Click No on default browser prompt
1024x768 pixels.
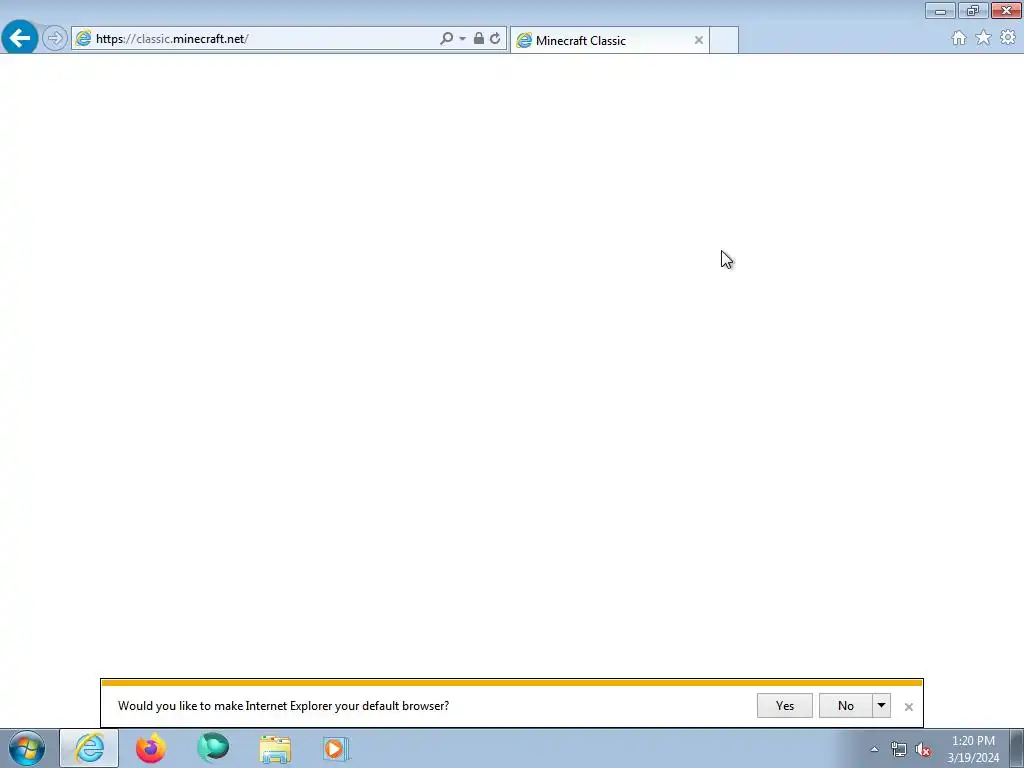pyautogui.click(x=846, y=705)
